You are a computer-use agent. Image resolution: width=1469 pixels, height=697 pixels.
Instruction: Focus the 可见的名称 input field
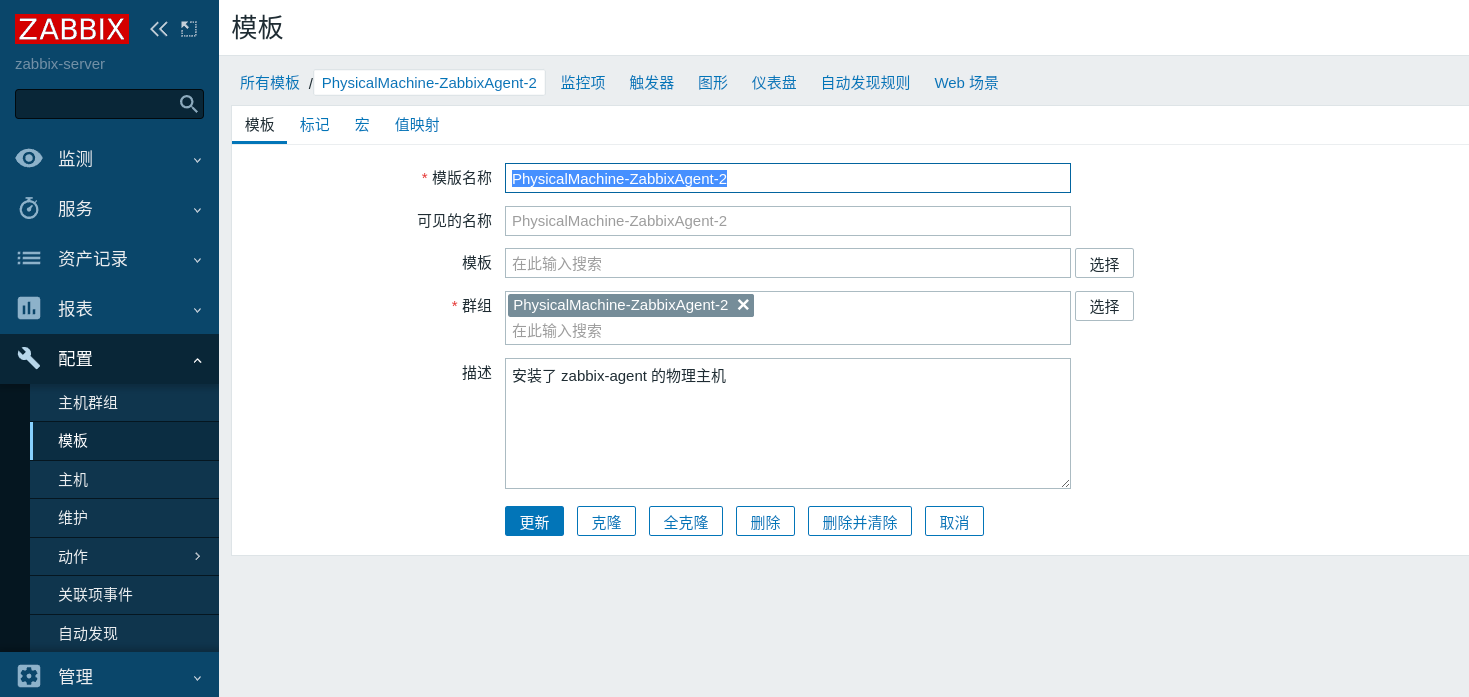[x=788, y=221]
